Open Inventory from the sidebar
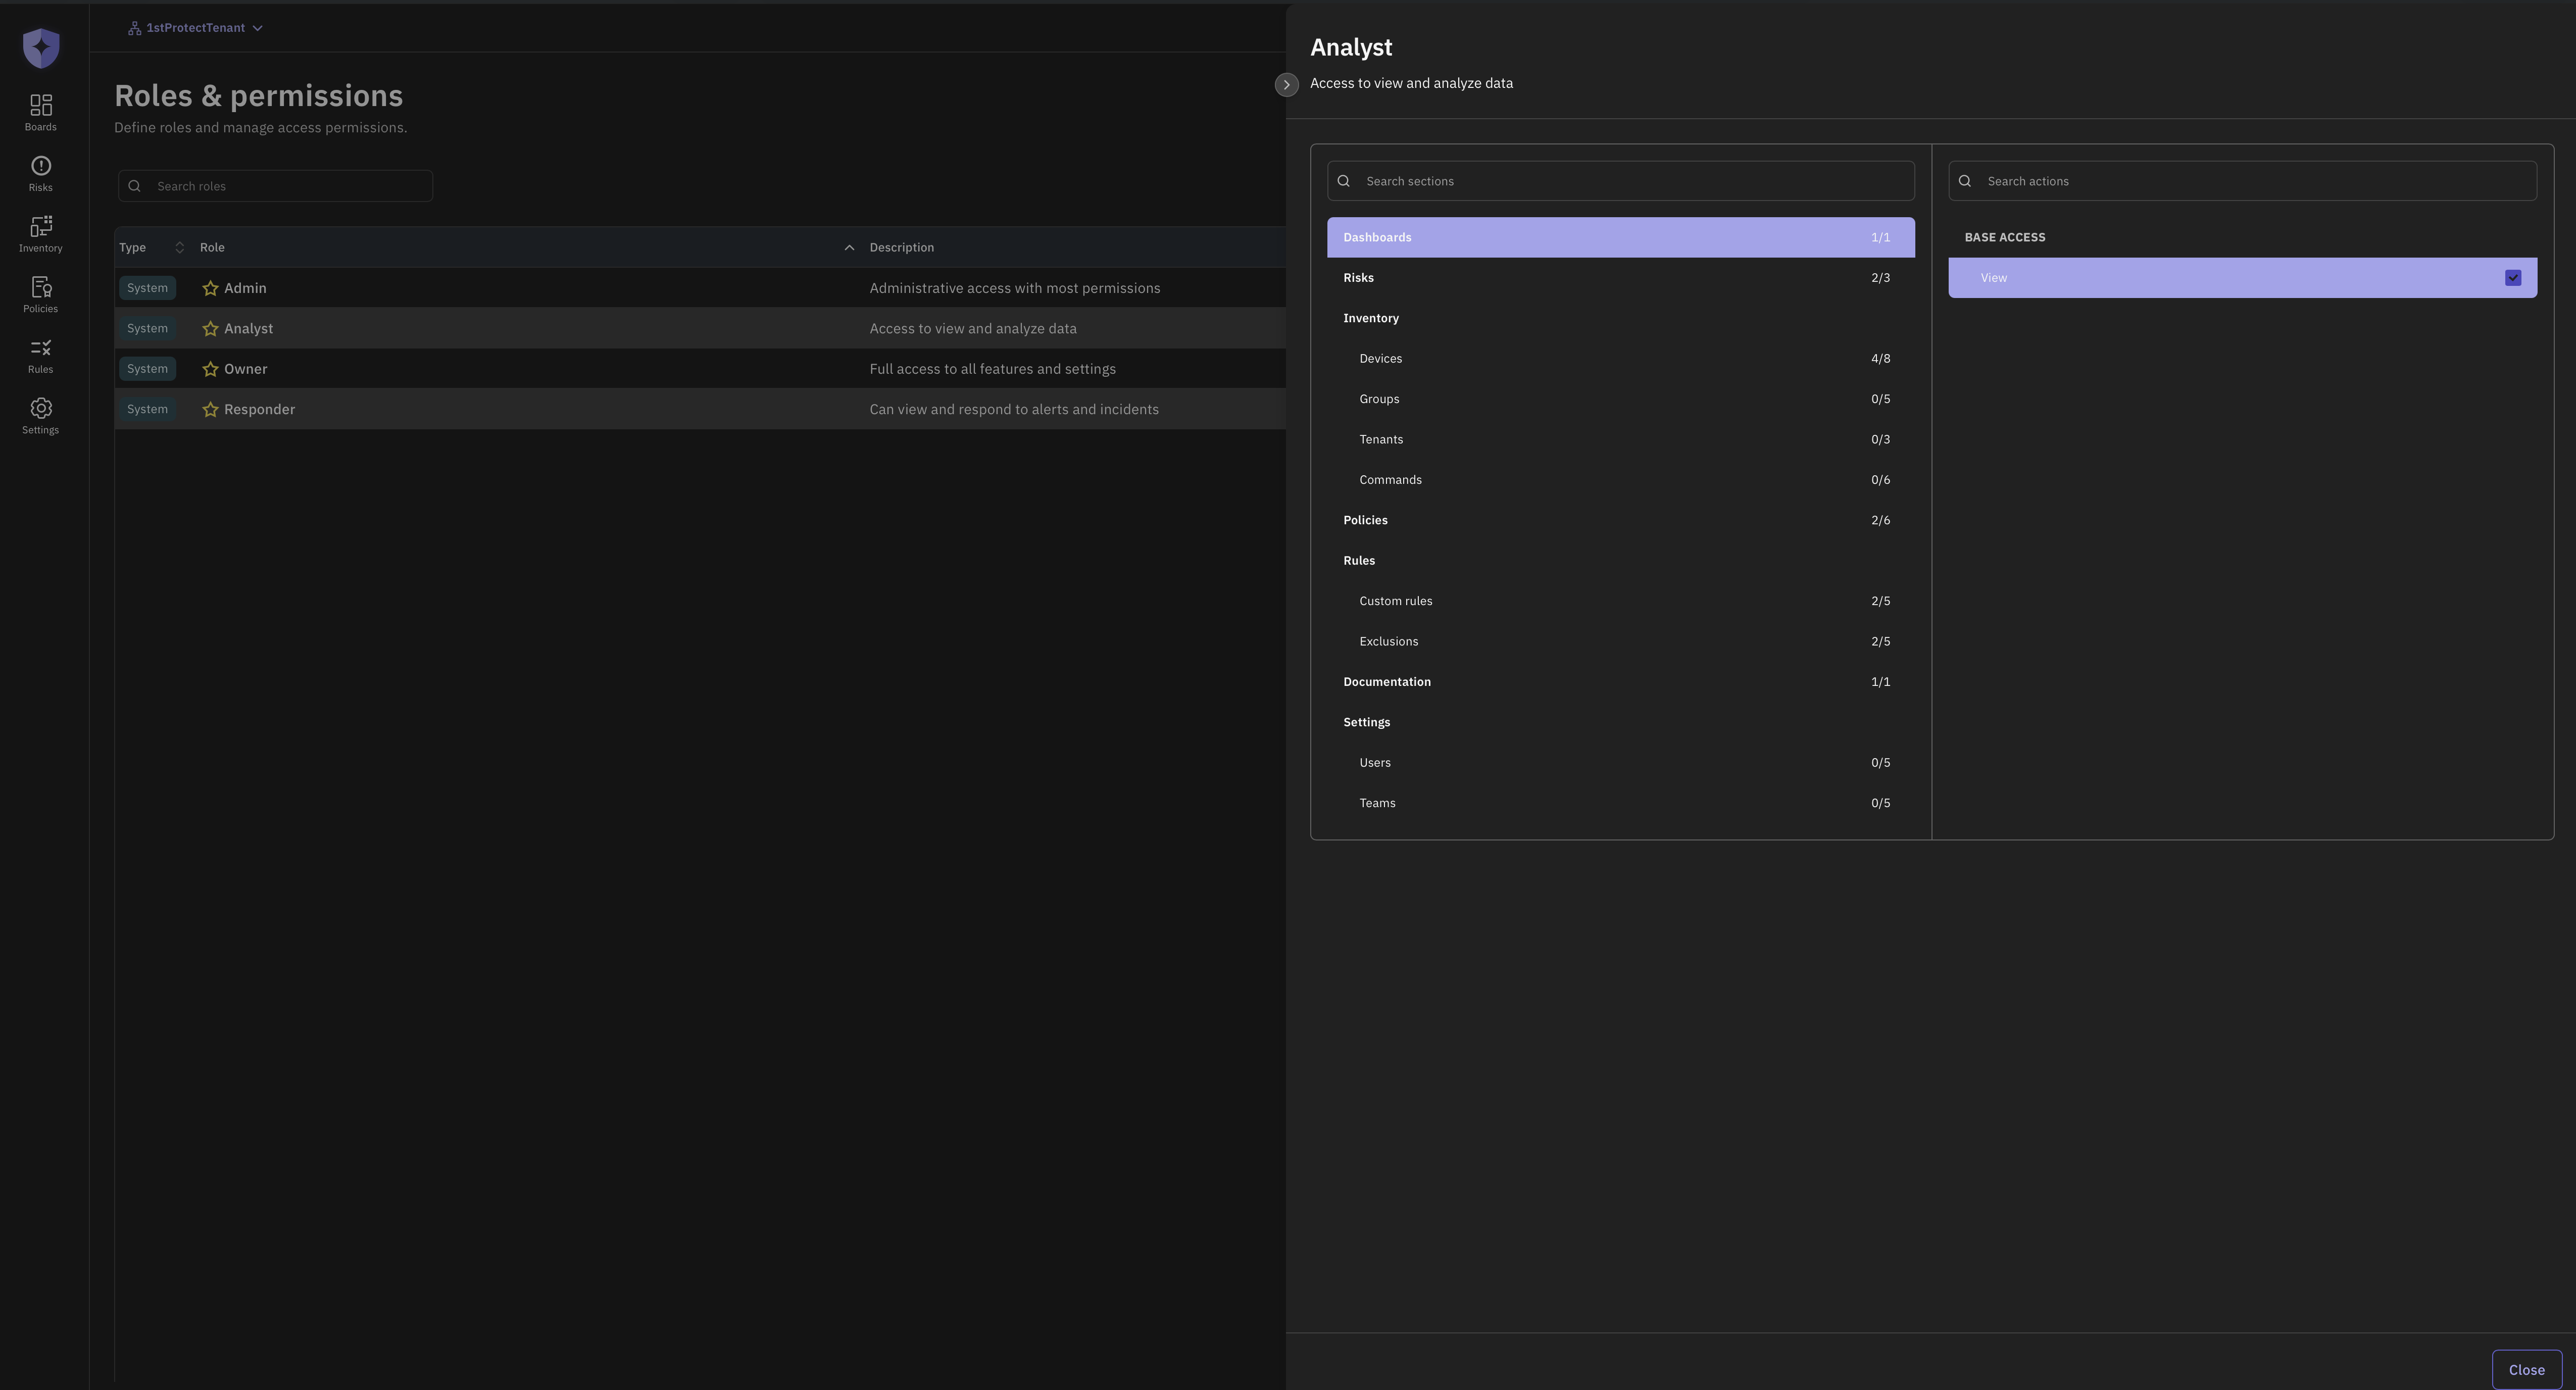The height and width of the screenshot is (1390, 2576). (x=41, y=234)
